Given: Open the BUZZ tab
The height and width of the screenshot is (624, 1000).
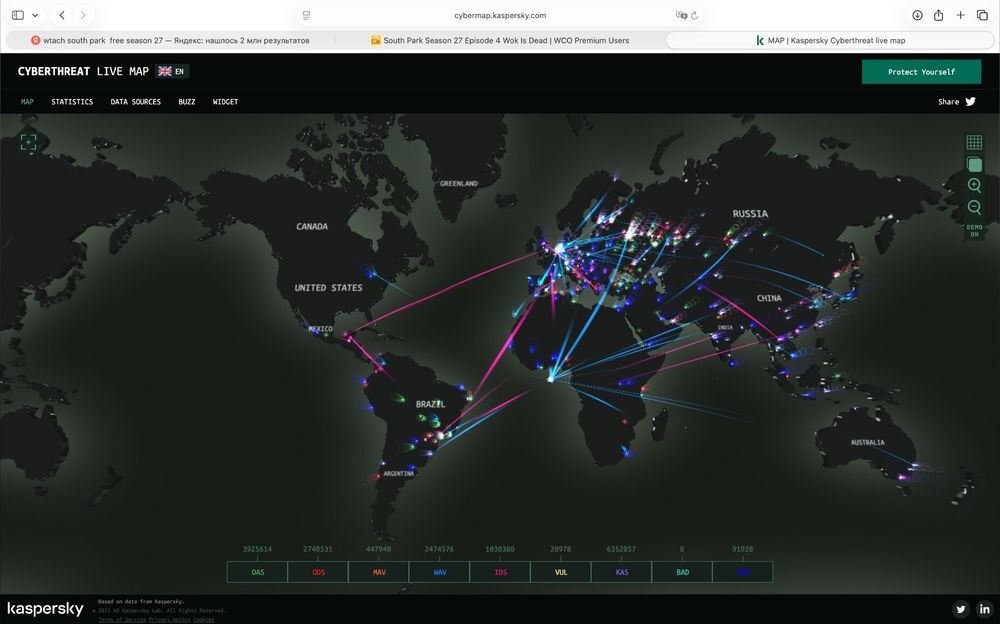Looking at the screenshot, I should 187,101.
